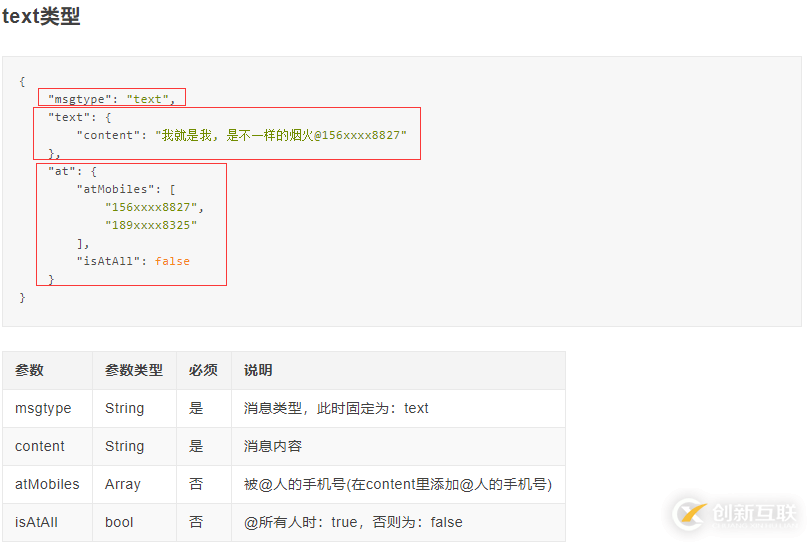Click the 必须 column header
The width and height of the screenshot is (807, 543).
coord(203,370)
